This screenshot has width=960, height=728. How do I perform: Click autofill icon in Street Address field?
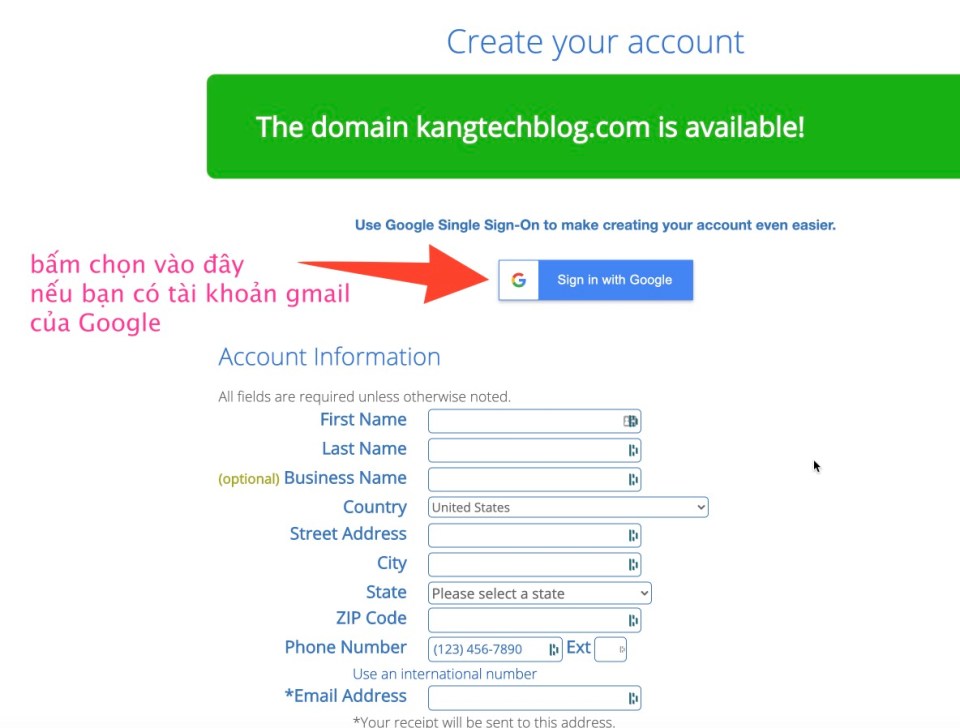click(633, 536)
